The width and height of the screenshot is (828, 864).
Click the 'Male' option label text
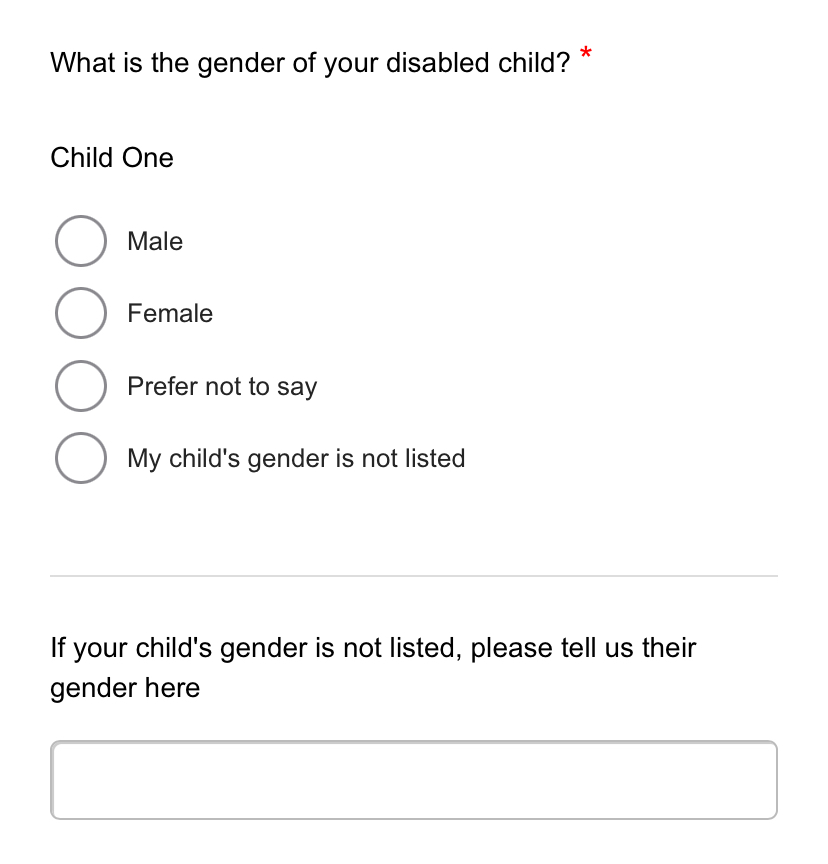point(155,241)
